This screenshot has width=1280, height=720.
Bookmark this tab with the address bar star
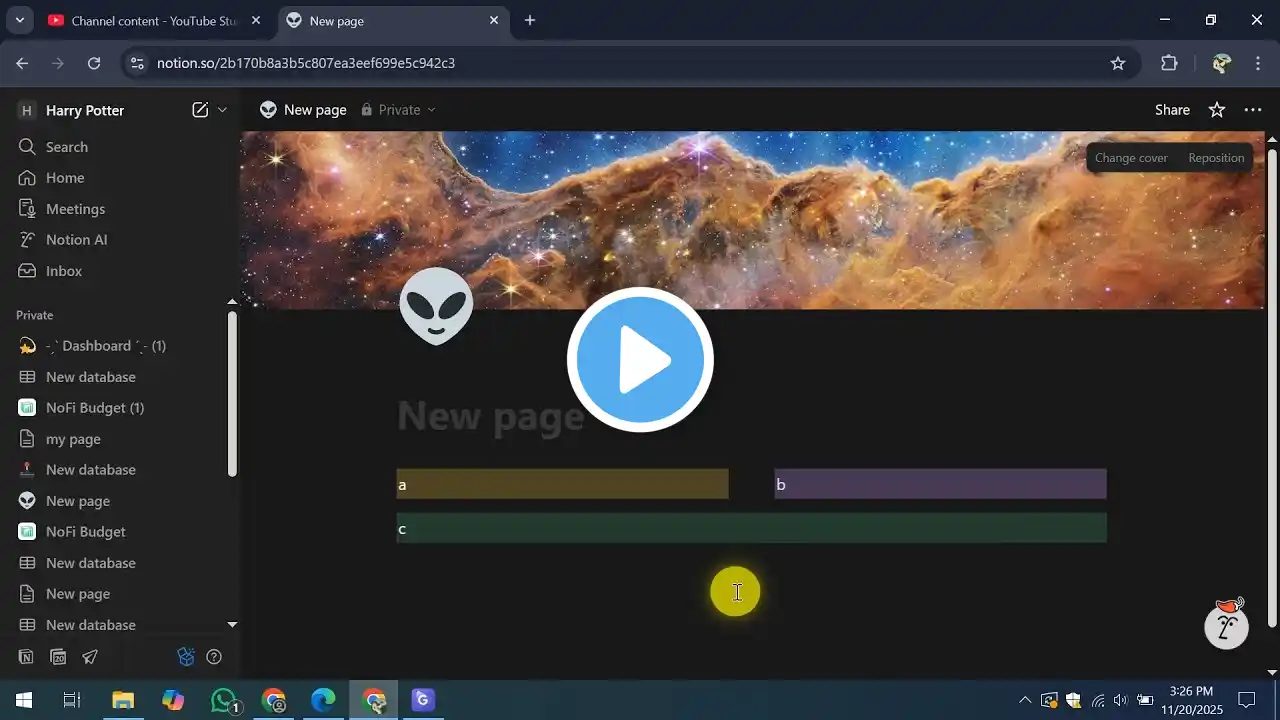(x=1118, y=63)
